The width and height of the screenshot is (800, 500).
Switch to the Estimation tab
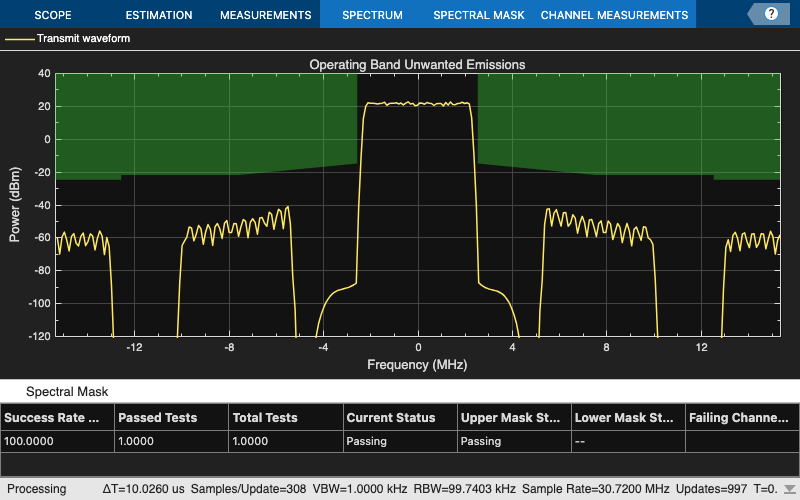(x=159, y=15)
